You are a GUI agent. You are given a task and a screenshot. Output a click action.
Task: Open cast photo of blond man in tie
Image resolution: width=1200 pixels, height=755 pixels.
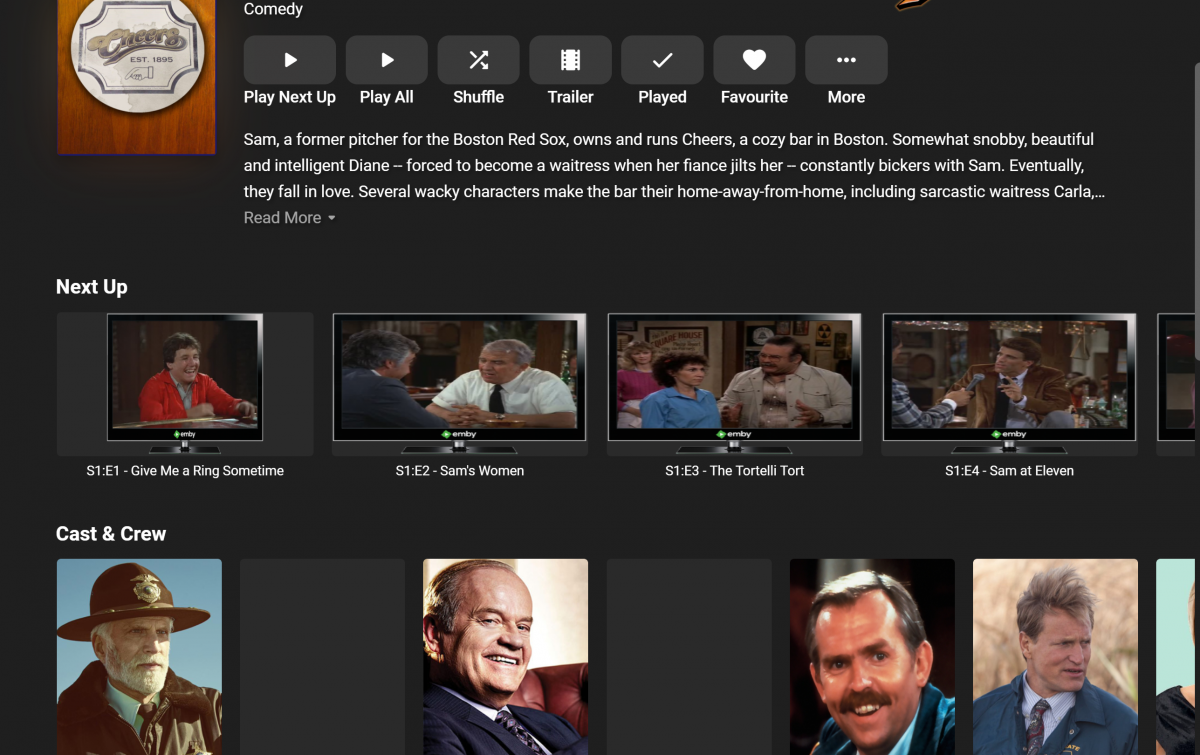click(1055, 657)
